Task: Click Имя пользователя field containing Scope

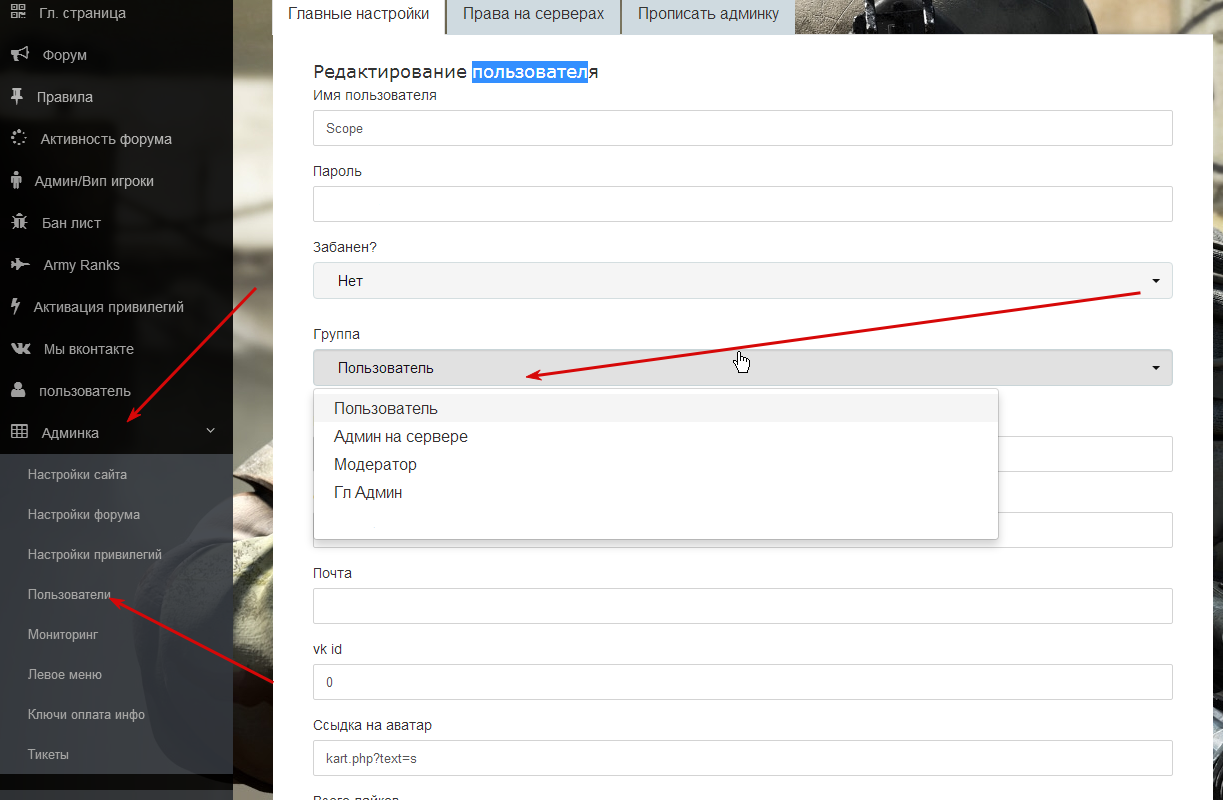Action: [742, 128]
